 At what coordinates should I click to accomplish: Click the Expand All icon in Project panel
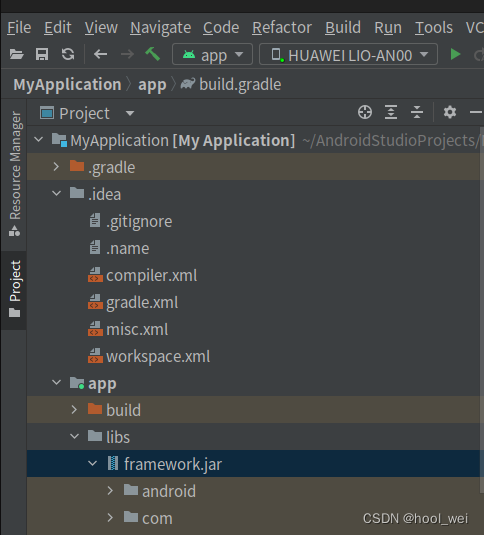tap(391, 112)
